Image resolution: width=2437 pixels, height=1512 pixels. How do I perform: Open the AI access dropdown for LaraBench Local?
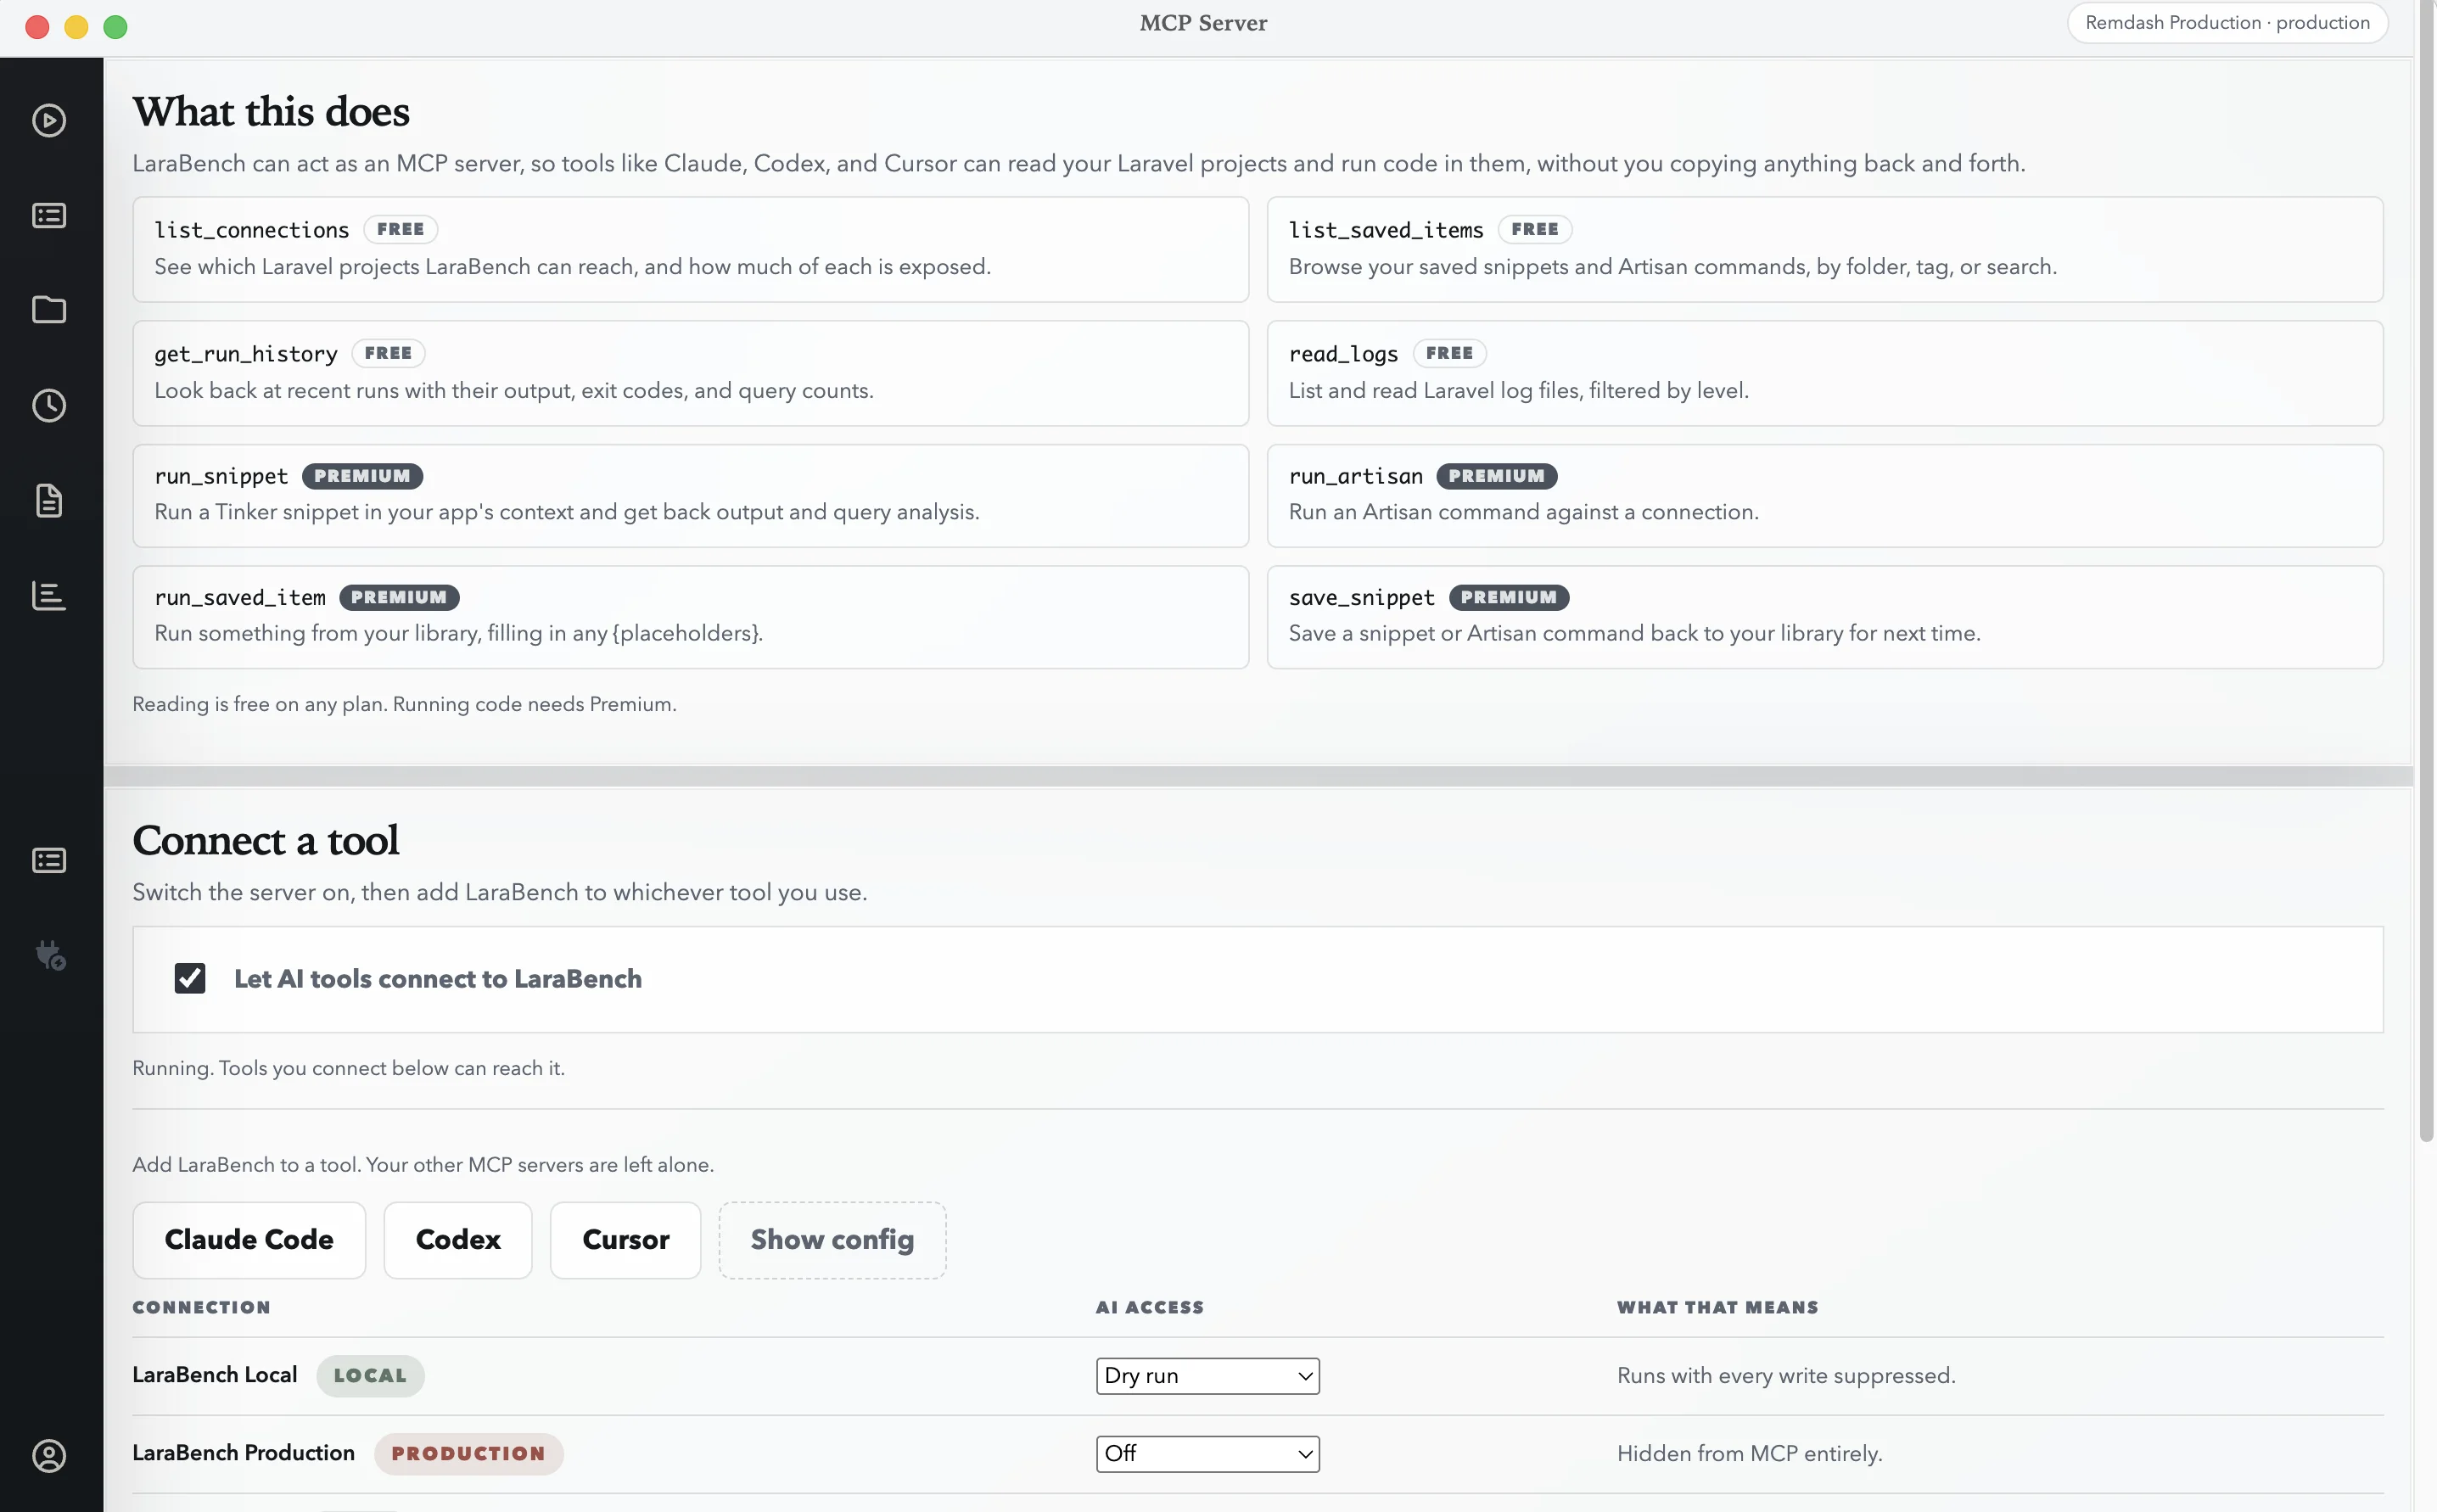tap(1207, 1376)
